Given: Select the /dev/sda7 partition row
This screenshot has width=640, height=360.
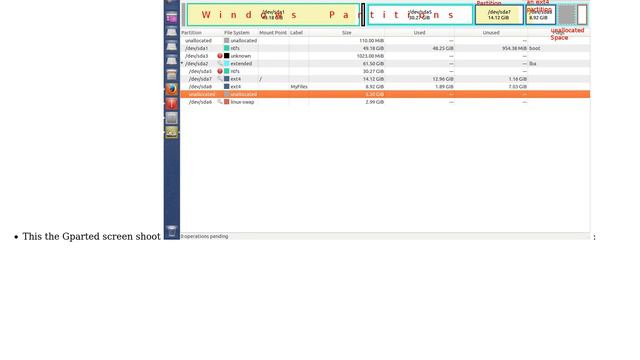Looking at the screenshot, I should tap(385, 79).
